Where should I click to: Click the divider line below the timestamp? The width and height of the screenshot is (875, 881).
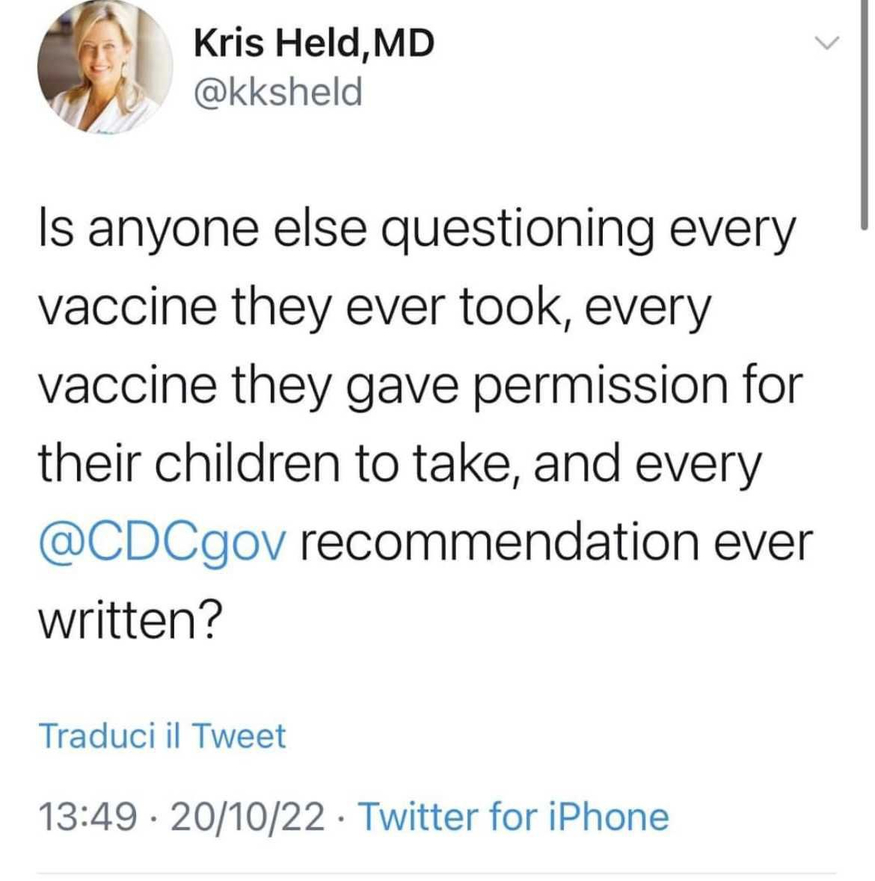[x=437, y=873]
